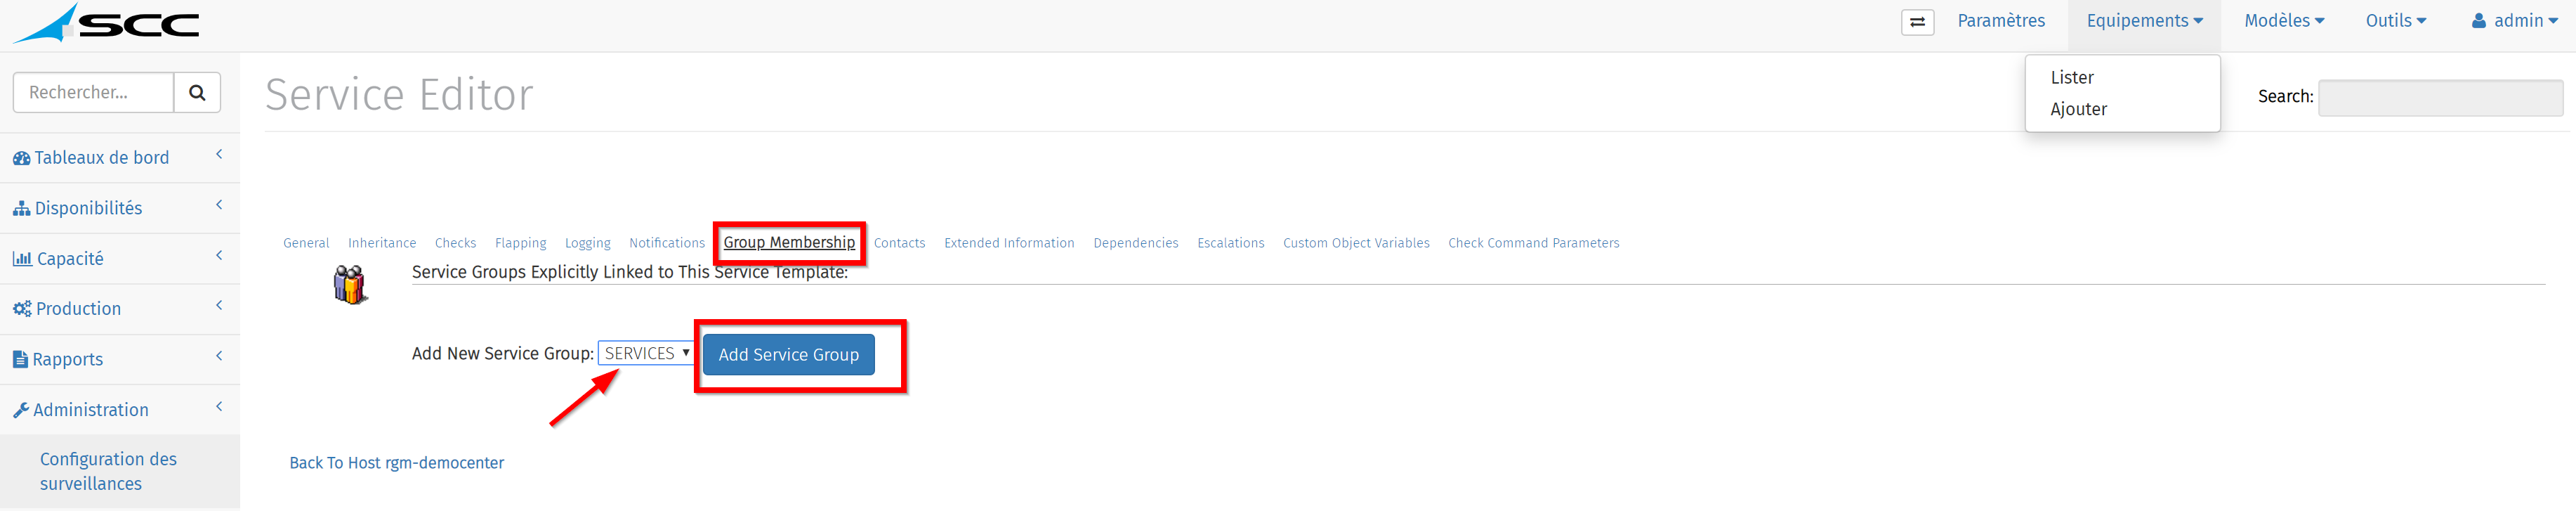2576x511 pixels.
Task: Open the Outils dropdown menu
Action: (x=2395, y=21)
